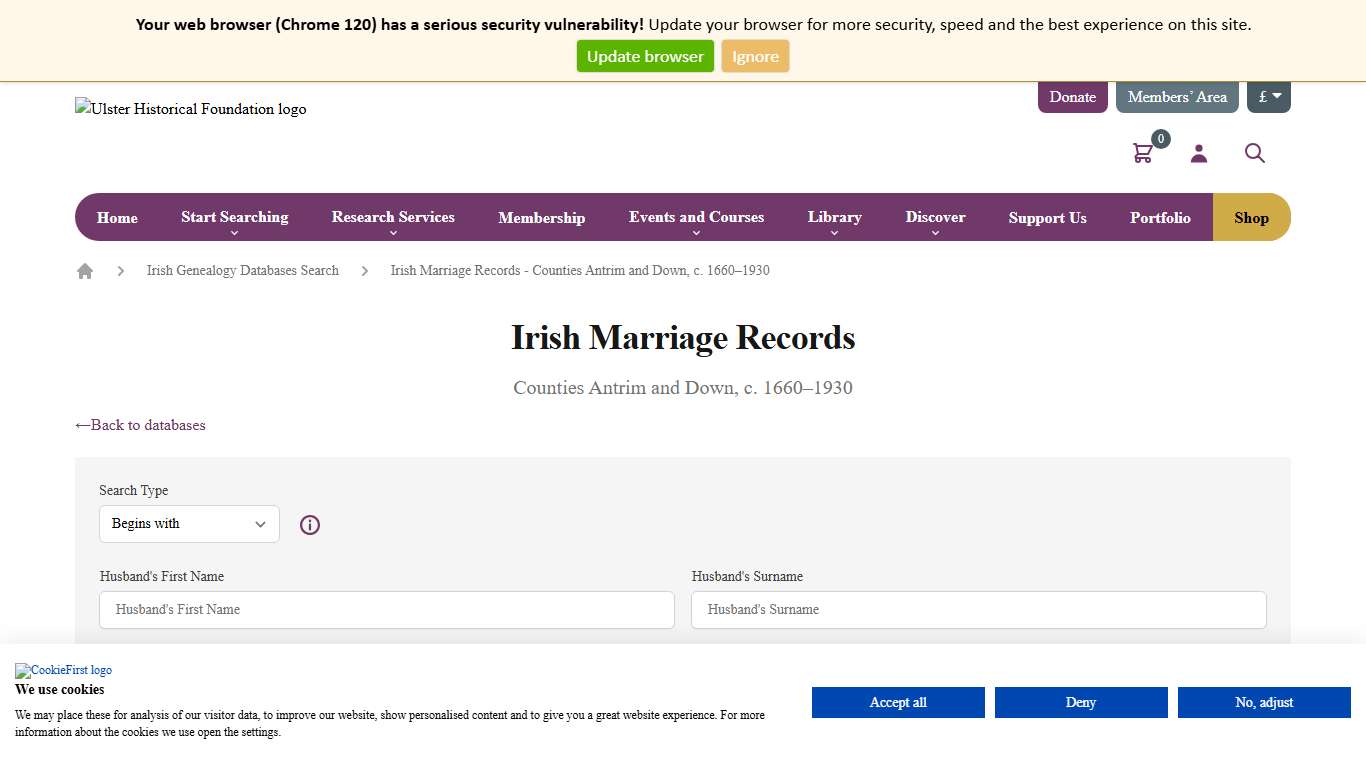Expand the Discover navigation menu
The image size is (1366, 768).
point(935,217)
